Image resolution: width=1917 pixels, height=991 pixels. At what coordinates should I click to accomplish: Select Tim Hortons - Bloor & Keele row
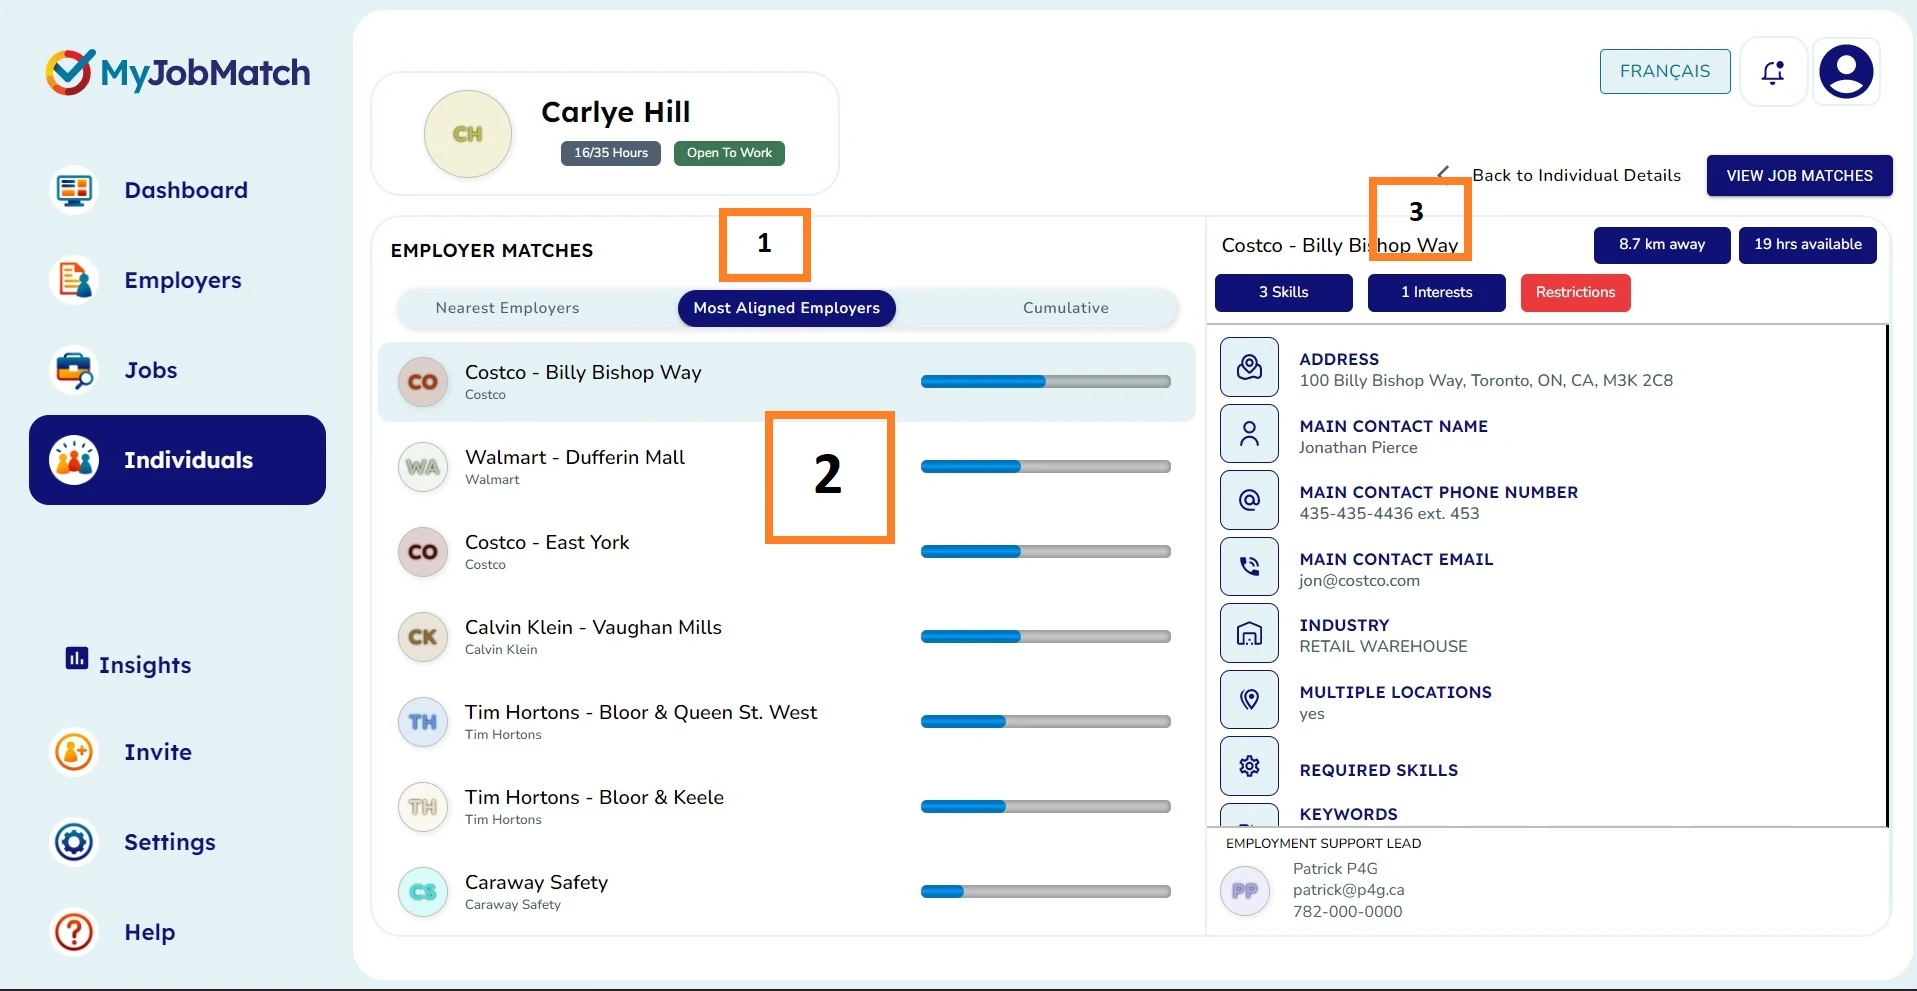[x=787, y=807]
